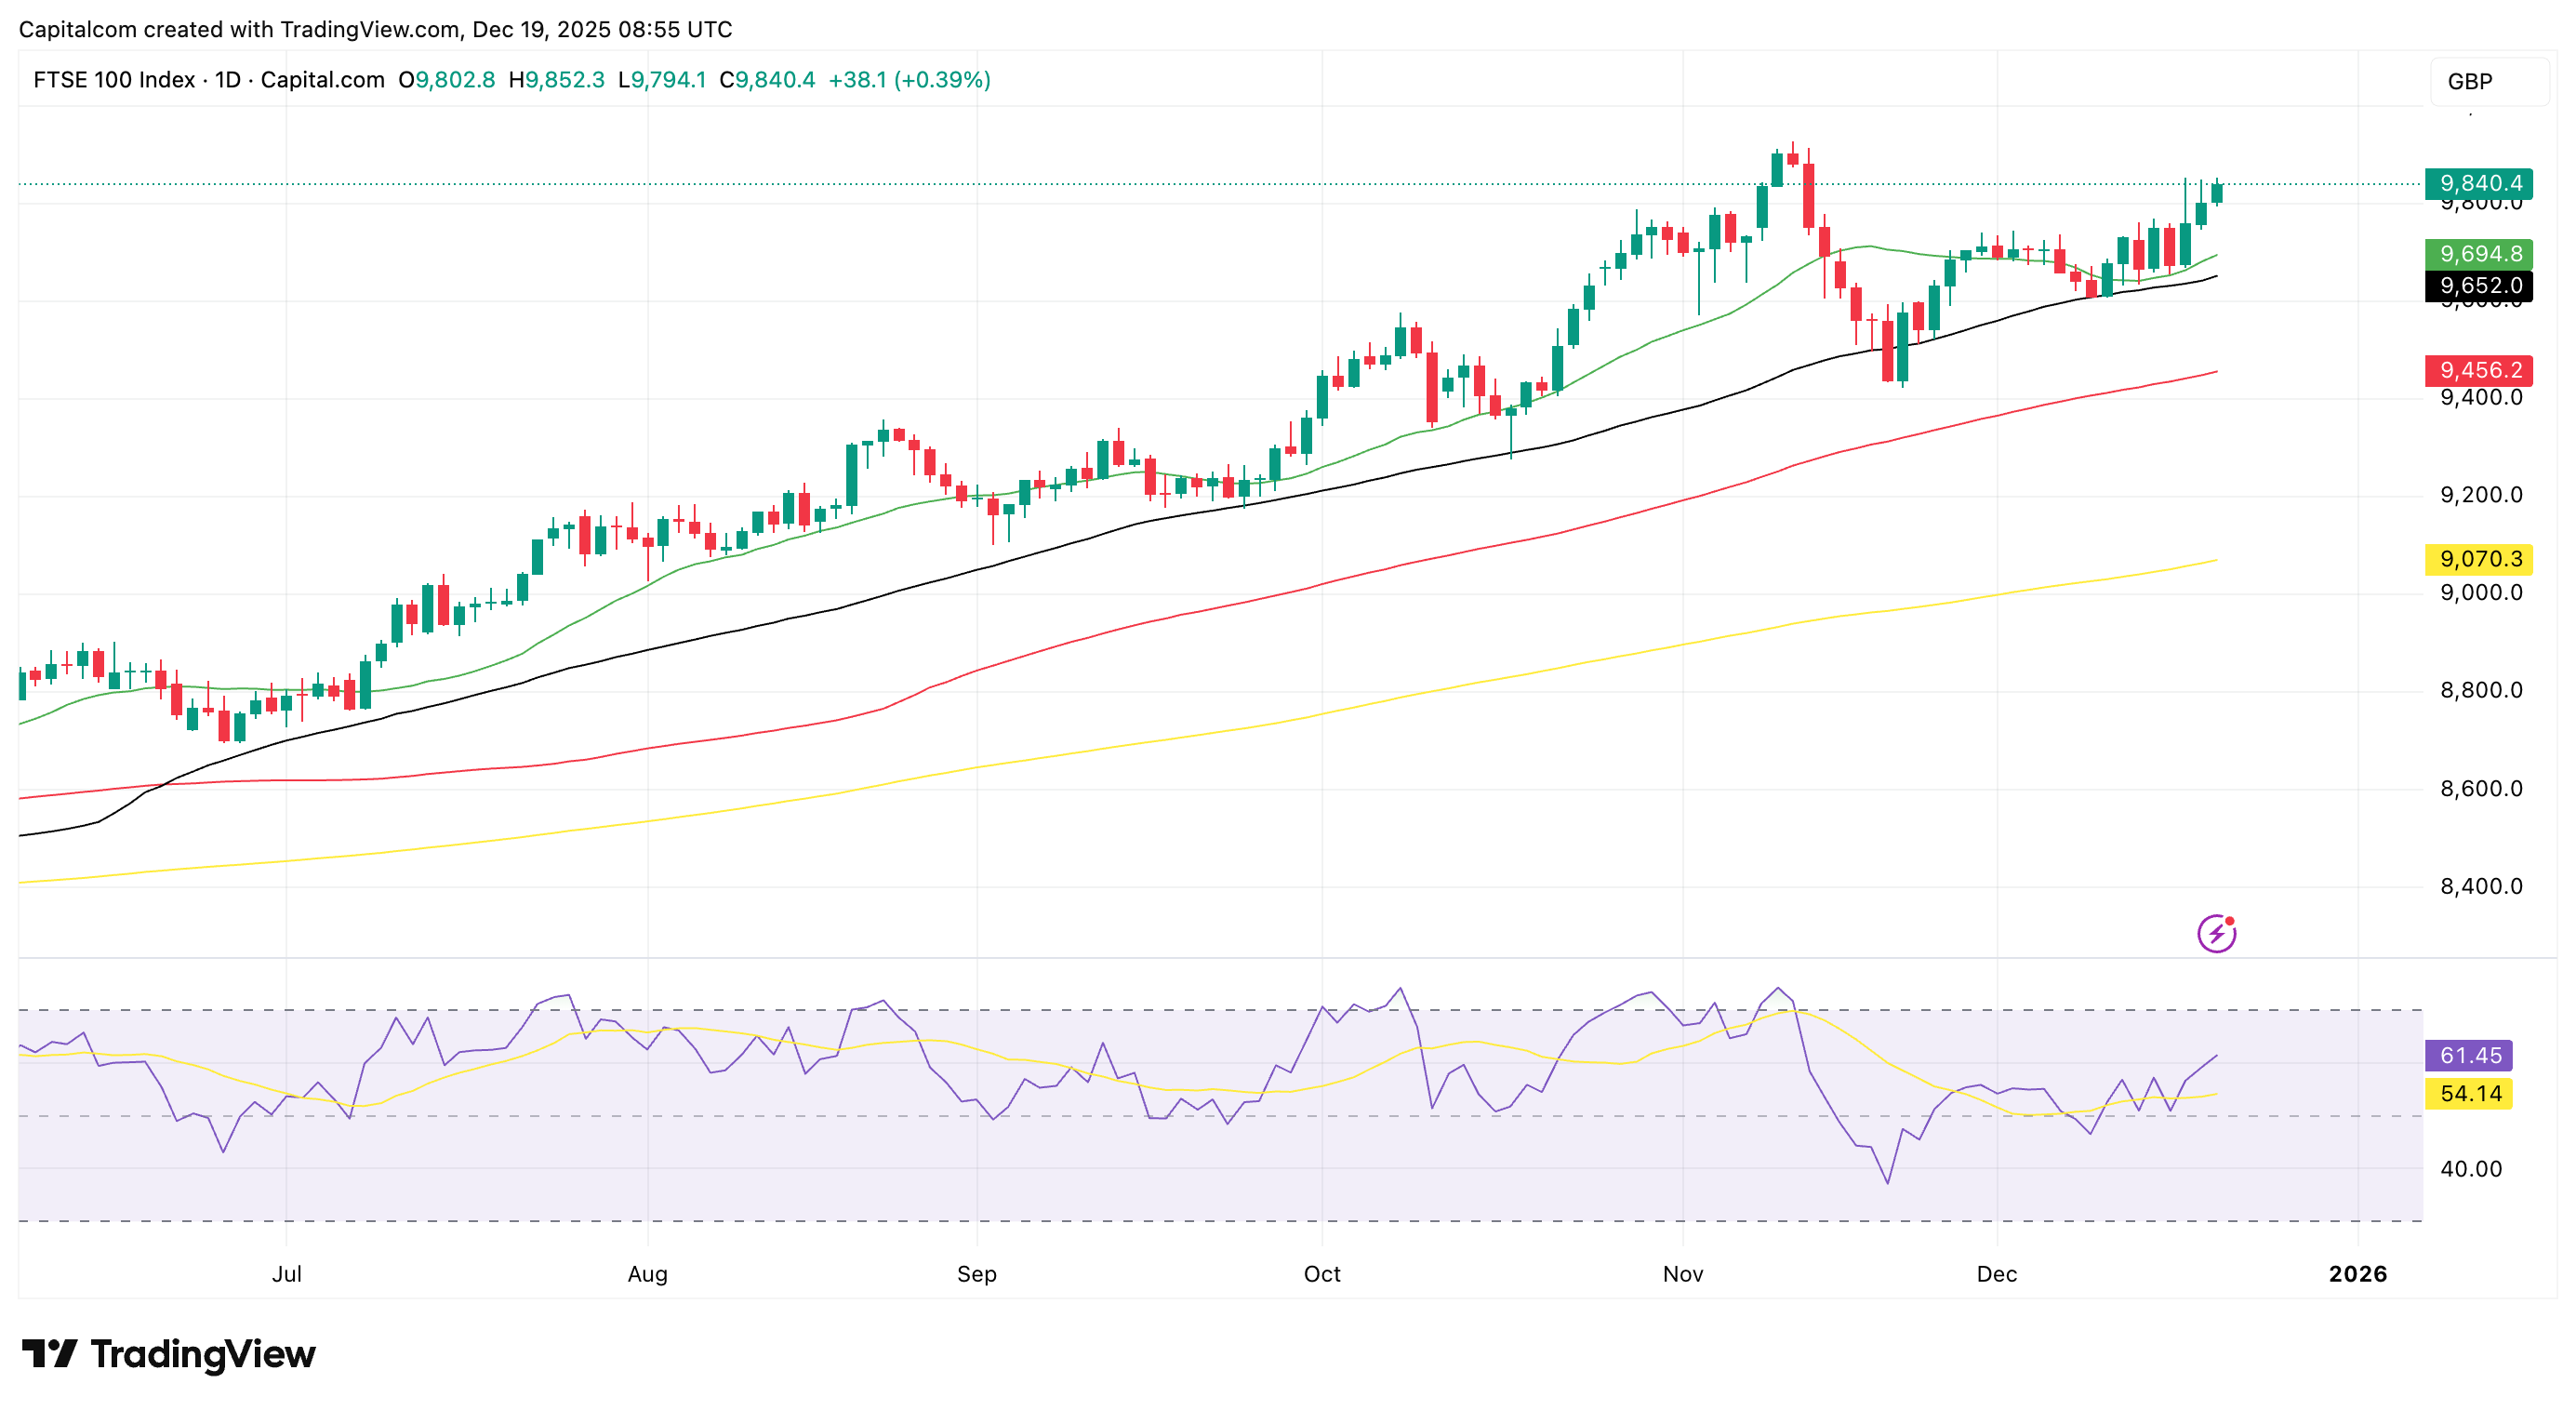This screenshot has width=2576, height=1410.
Task: Click the yellow 54.14 RSI average label
Action: [2469, 1093]
